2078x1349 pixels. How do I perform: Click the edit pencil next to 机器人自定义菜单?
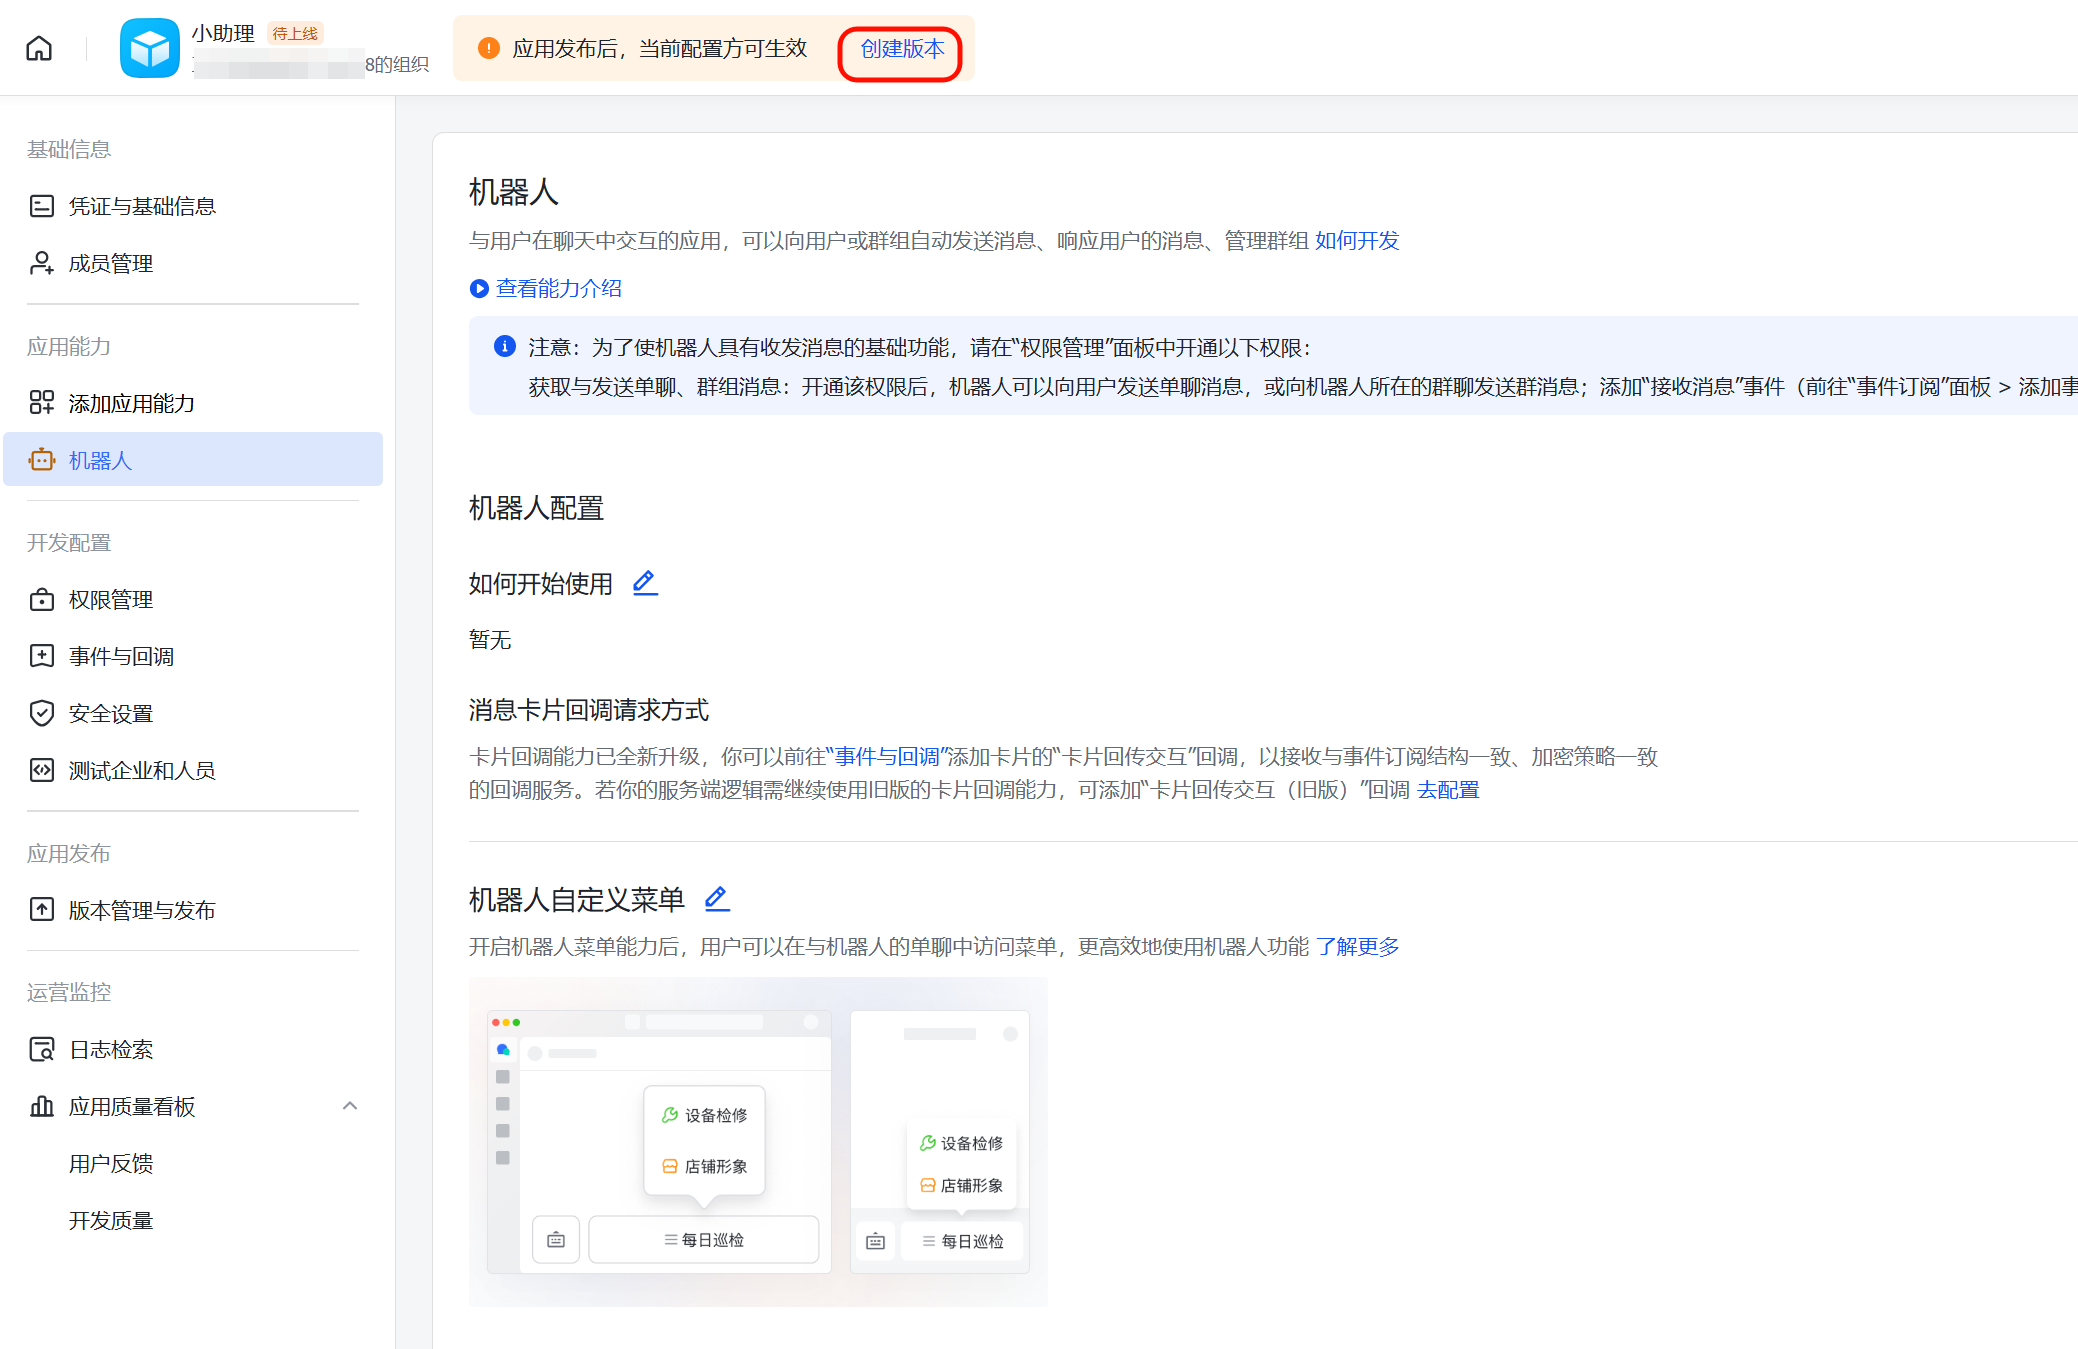point(717,899)
